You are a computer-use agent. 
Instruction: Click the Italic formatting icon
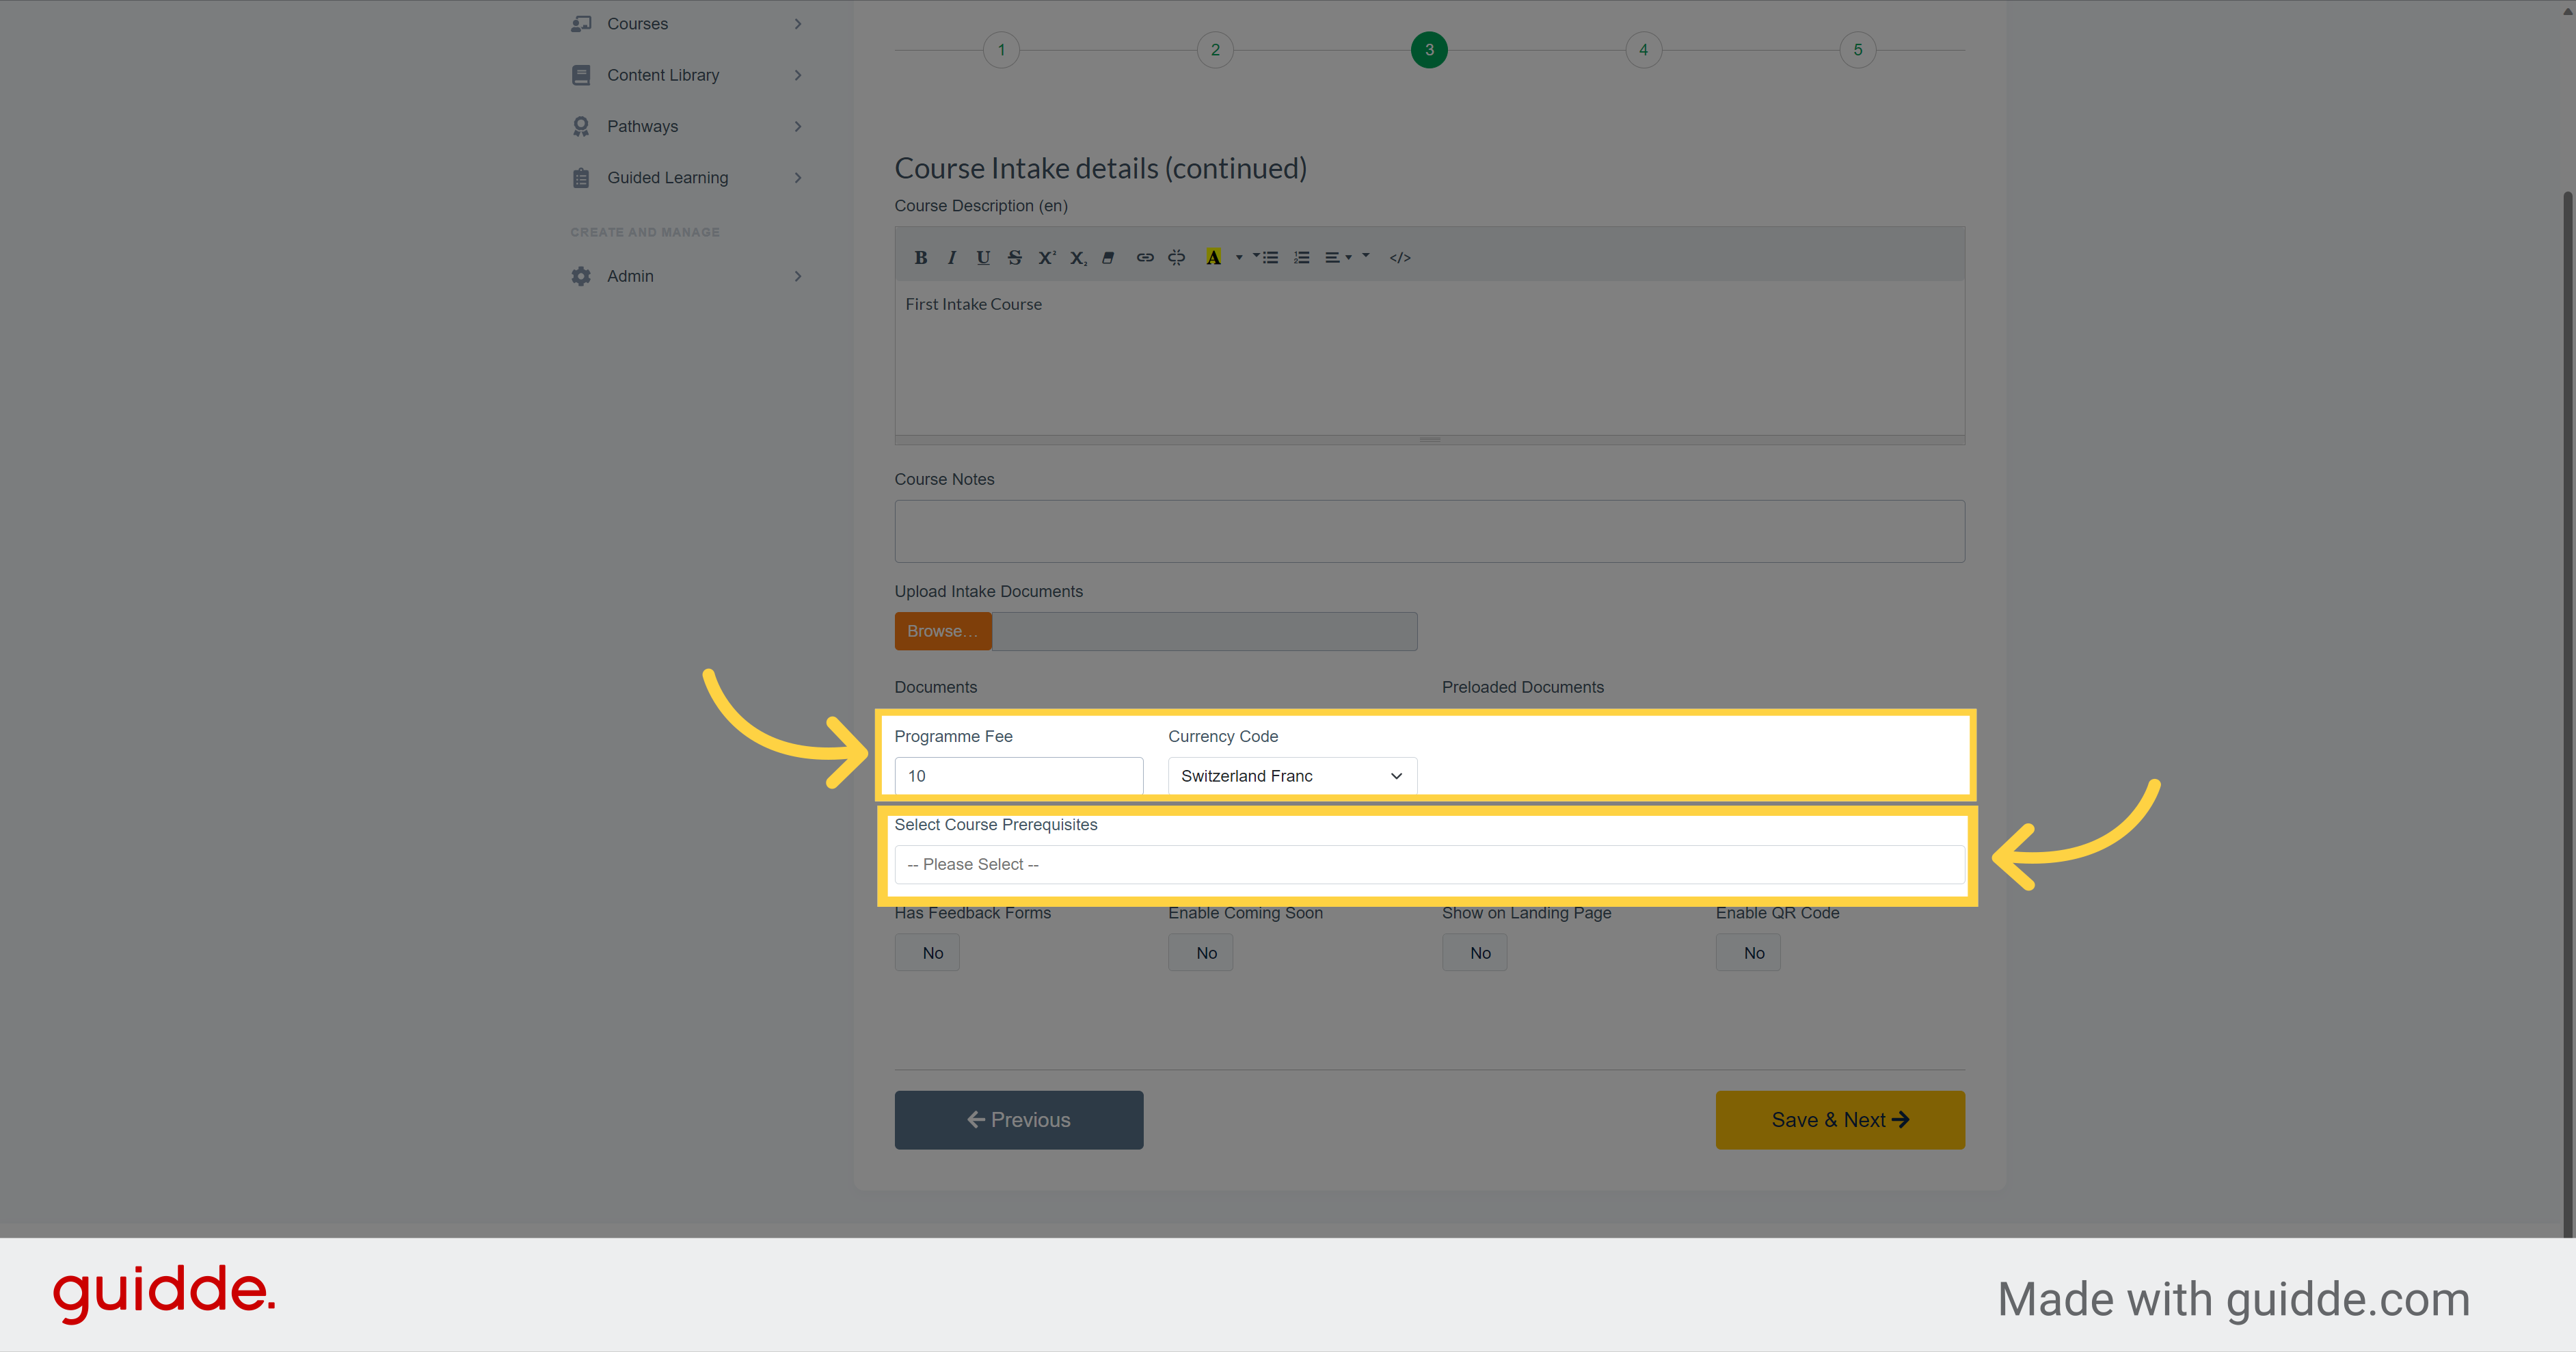(x=951, y=257)
